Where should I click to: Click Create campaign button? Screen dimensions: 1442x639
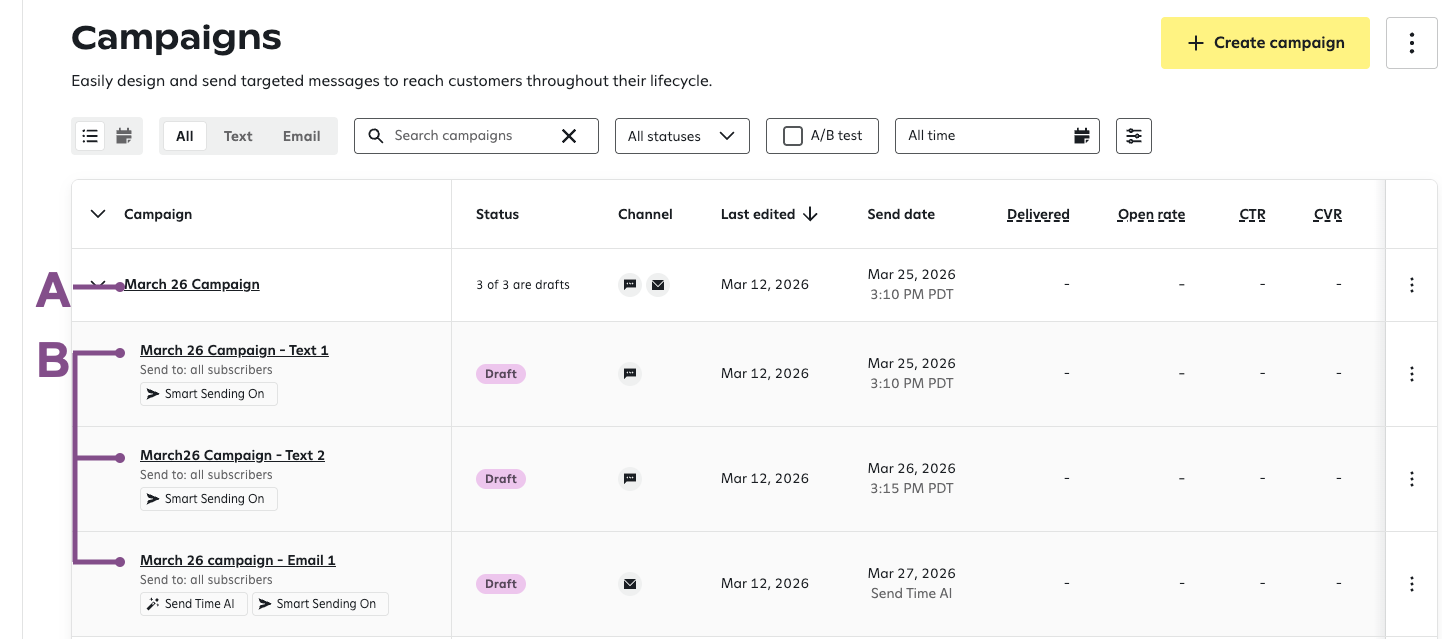1264,43
